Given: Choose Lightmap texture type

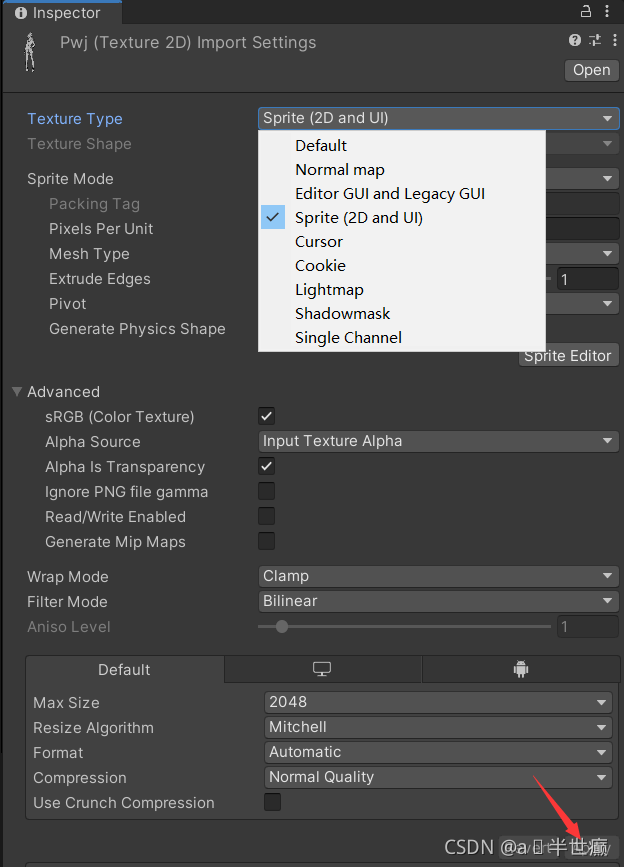Looking at the screenshot, I should (402, 290).
